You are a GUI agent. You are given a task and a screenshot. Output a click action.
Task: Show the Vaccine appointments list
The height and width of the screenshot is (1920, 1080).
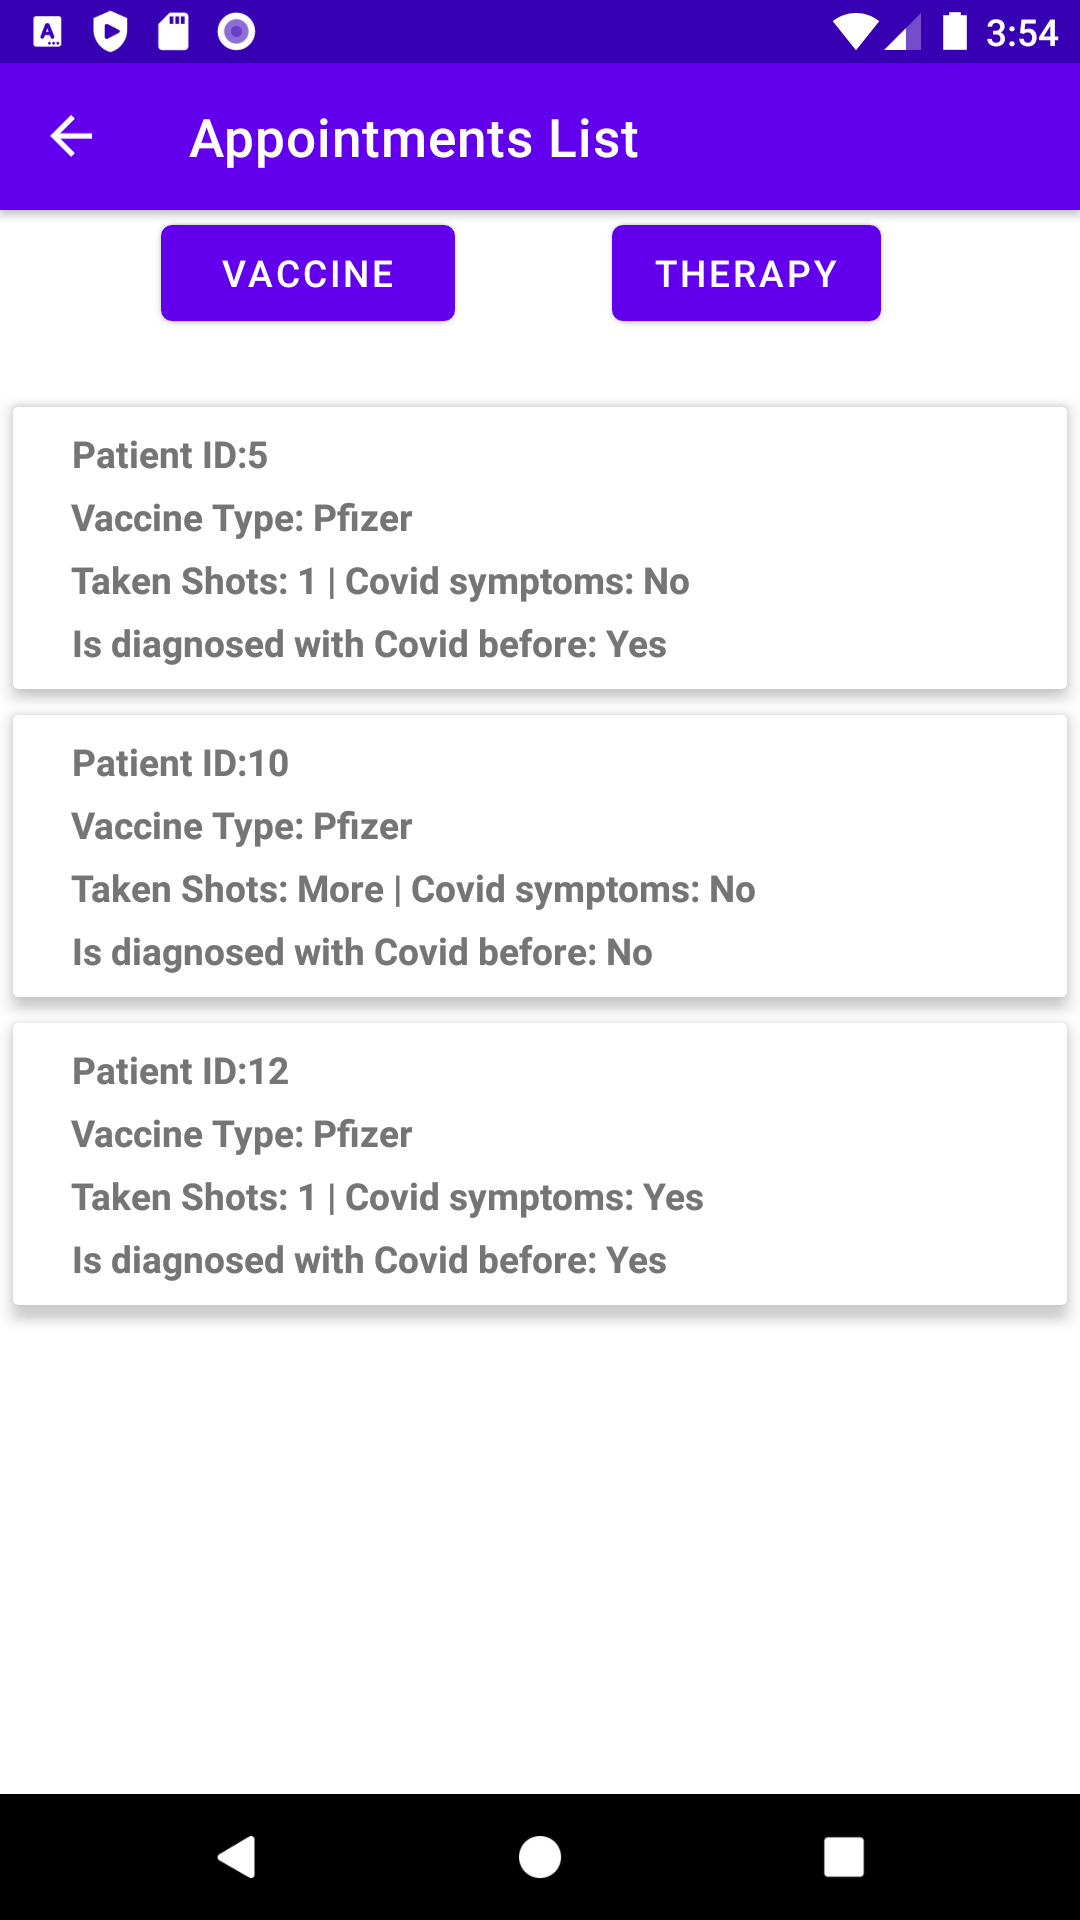pos(308,273)
